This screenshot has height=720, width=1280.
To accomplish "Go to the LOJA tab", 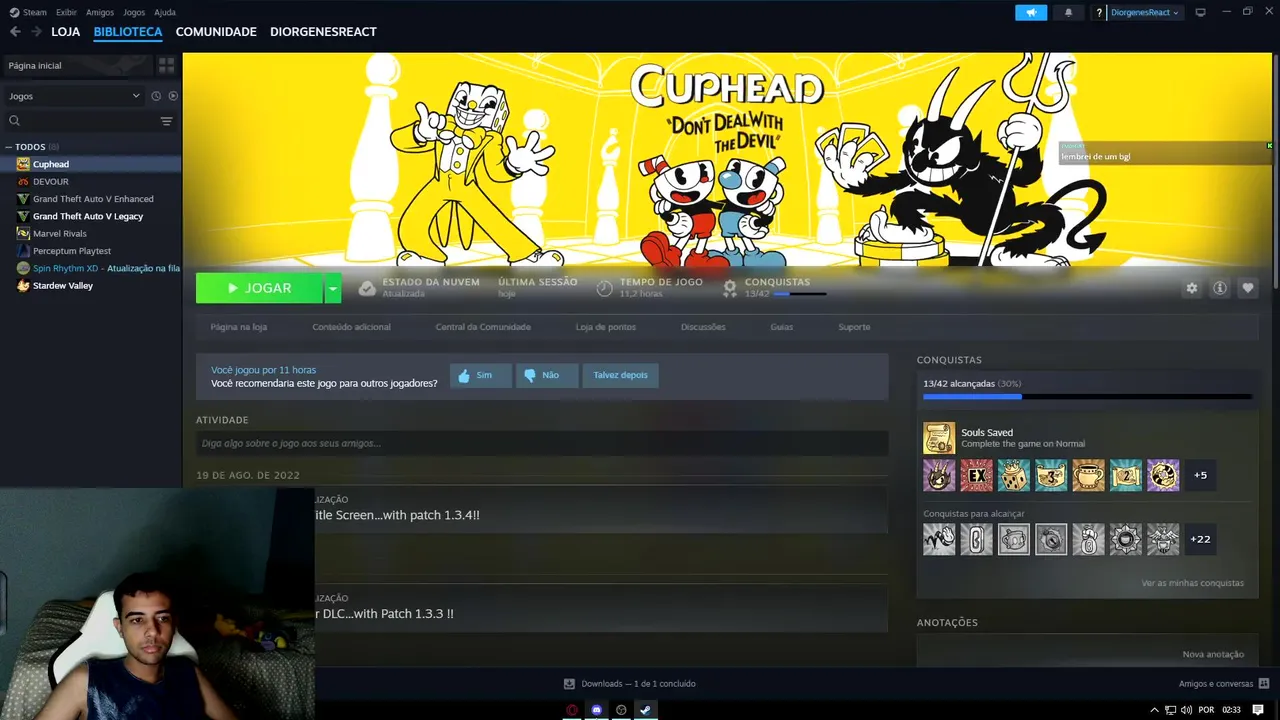I will (66, 32).
